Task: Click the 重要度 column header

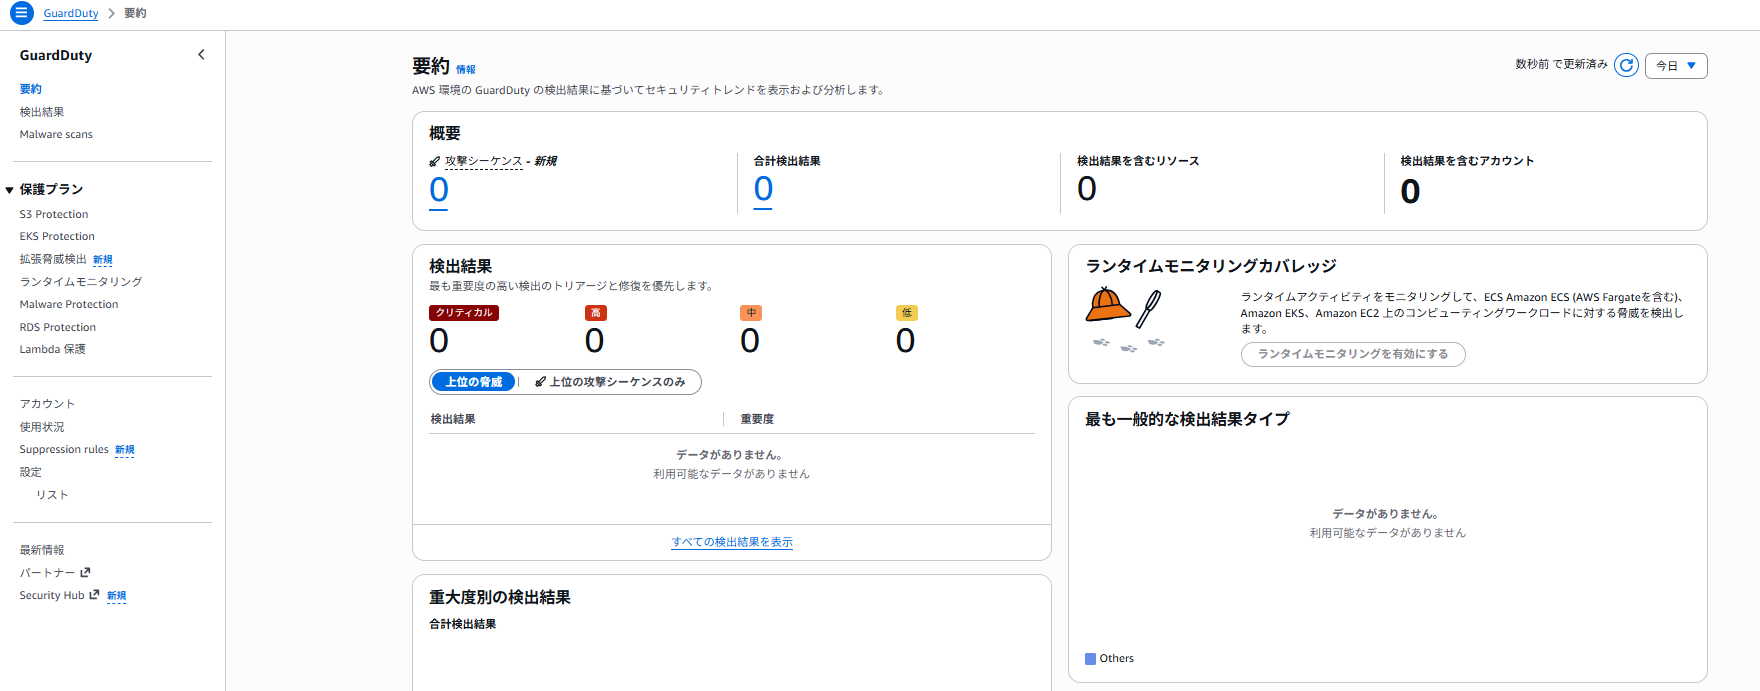Action: (x=757, y=419)
